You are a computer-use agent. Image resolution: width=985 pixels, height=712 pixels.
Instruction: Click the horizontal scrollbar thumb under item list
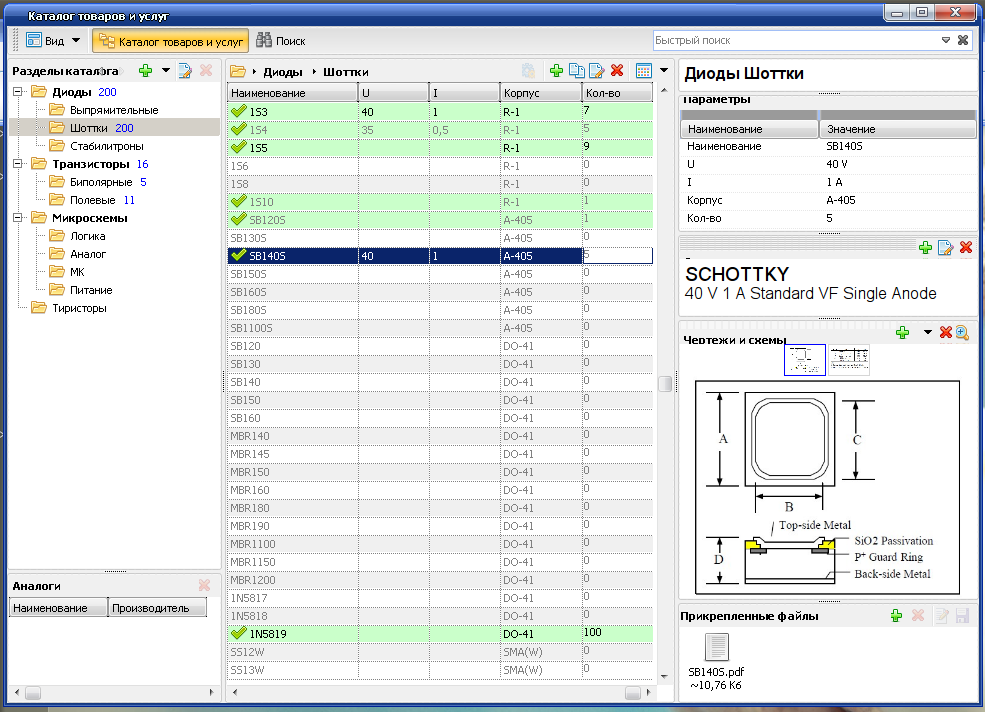(x=633, y=693)
